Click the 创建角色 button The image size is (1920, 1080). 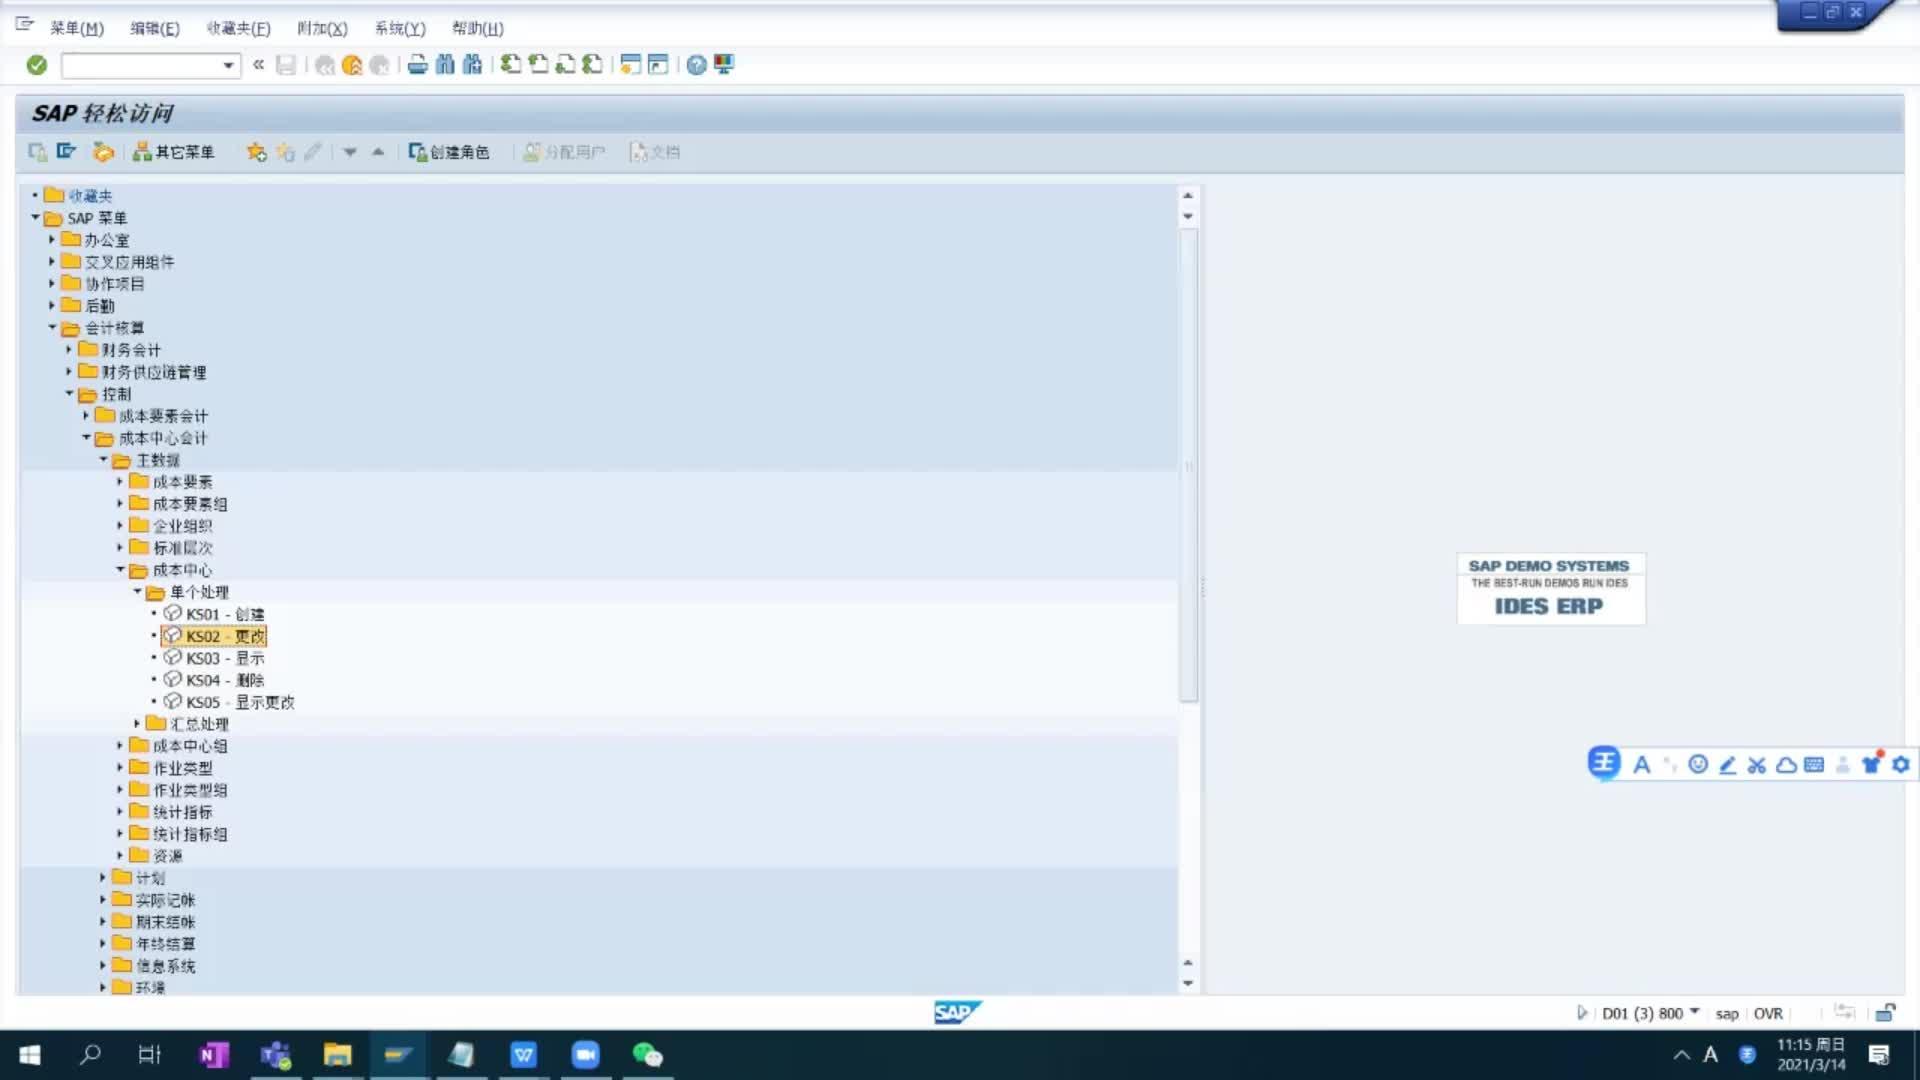tap(449, 152)
